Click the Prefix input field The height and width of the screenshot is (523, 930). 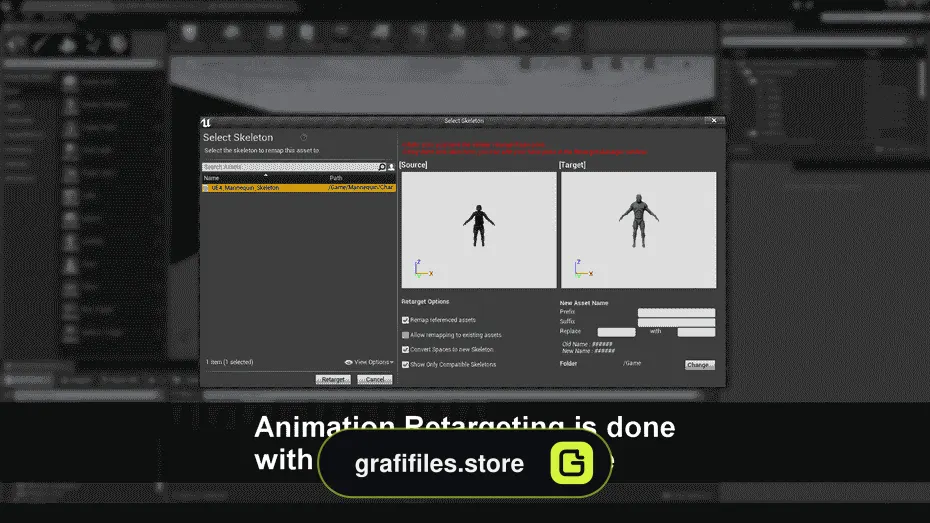coord(676,312)
